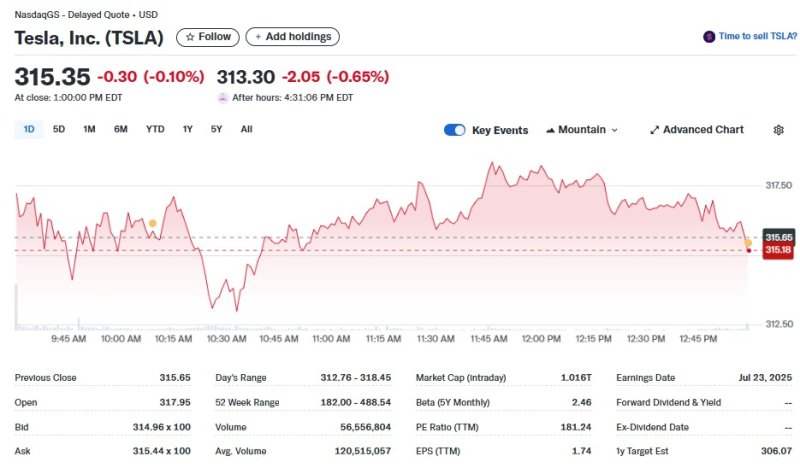This screenshot has height=468, width=800.
Task: Open the Time to sell TSLA? link
Action: [757, 36]
